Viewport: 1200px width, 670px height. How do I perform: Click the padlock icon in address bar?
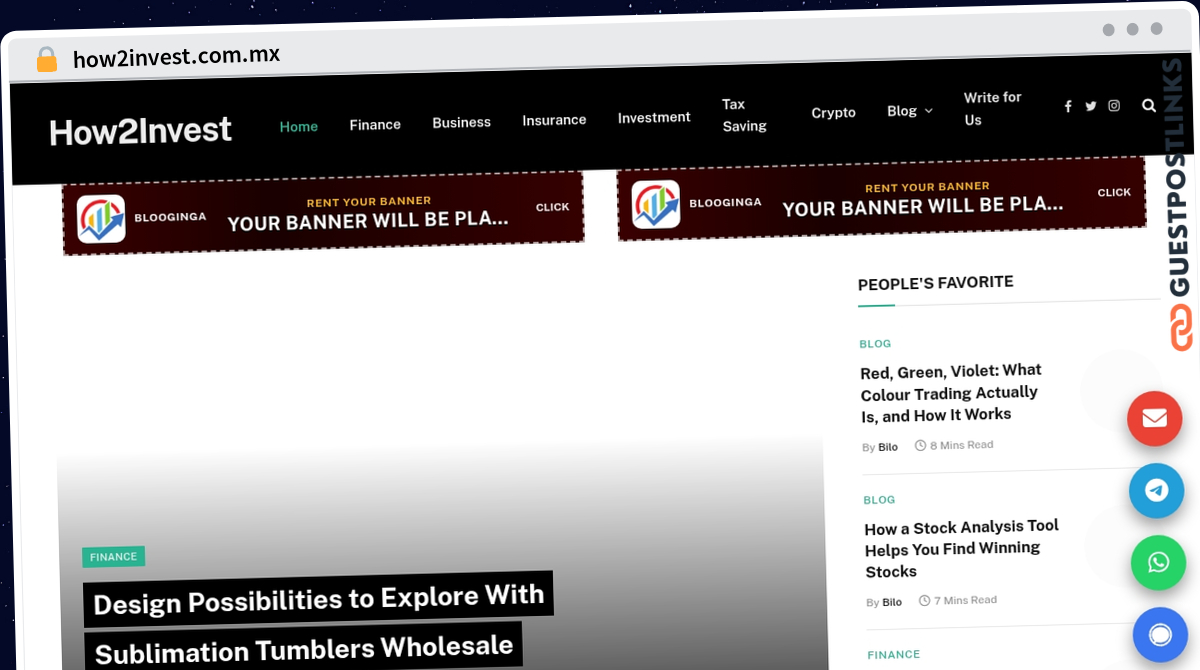point(47,59)
